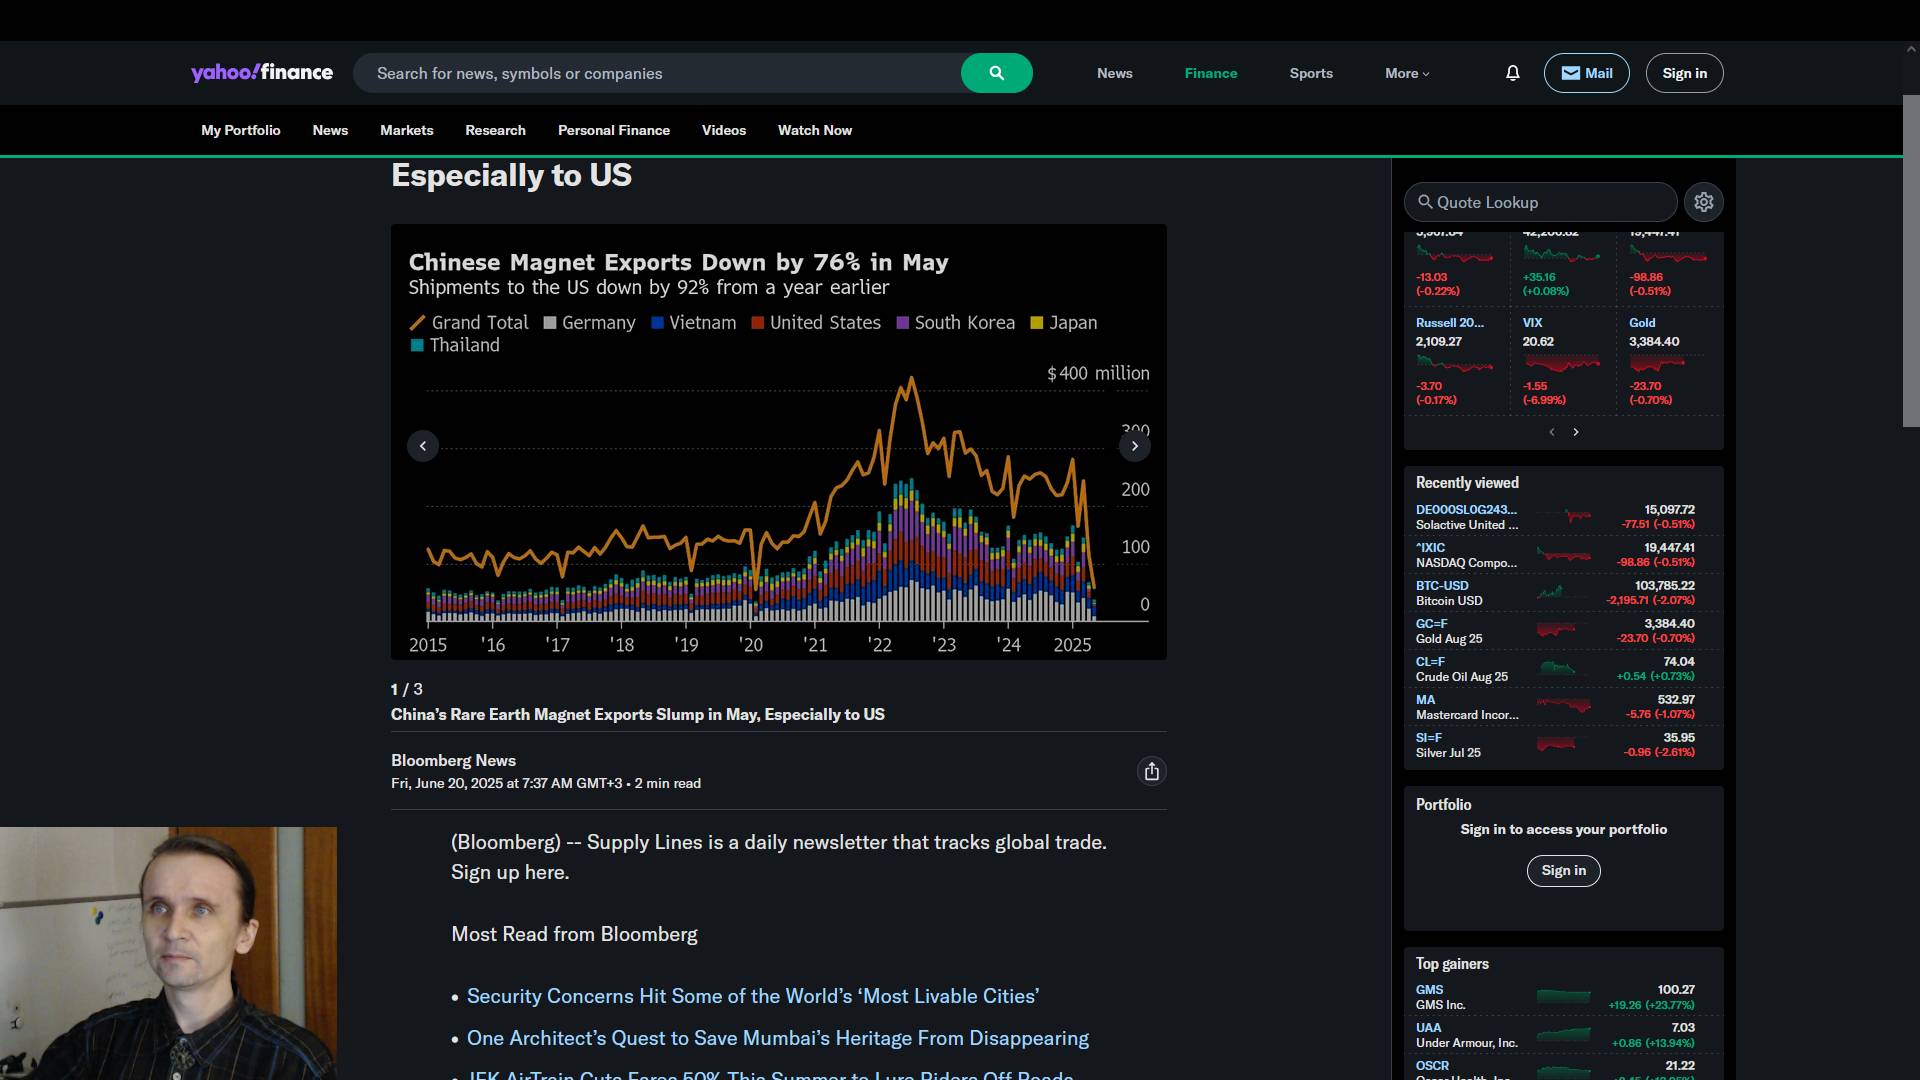Open BTC-USD in Recently viewed
This screenshot has width=1920, height=1080.
pyautogui.click(x=1441, y=586)
